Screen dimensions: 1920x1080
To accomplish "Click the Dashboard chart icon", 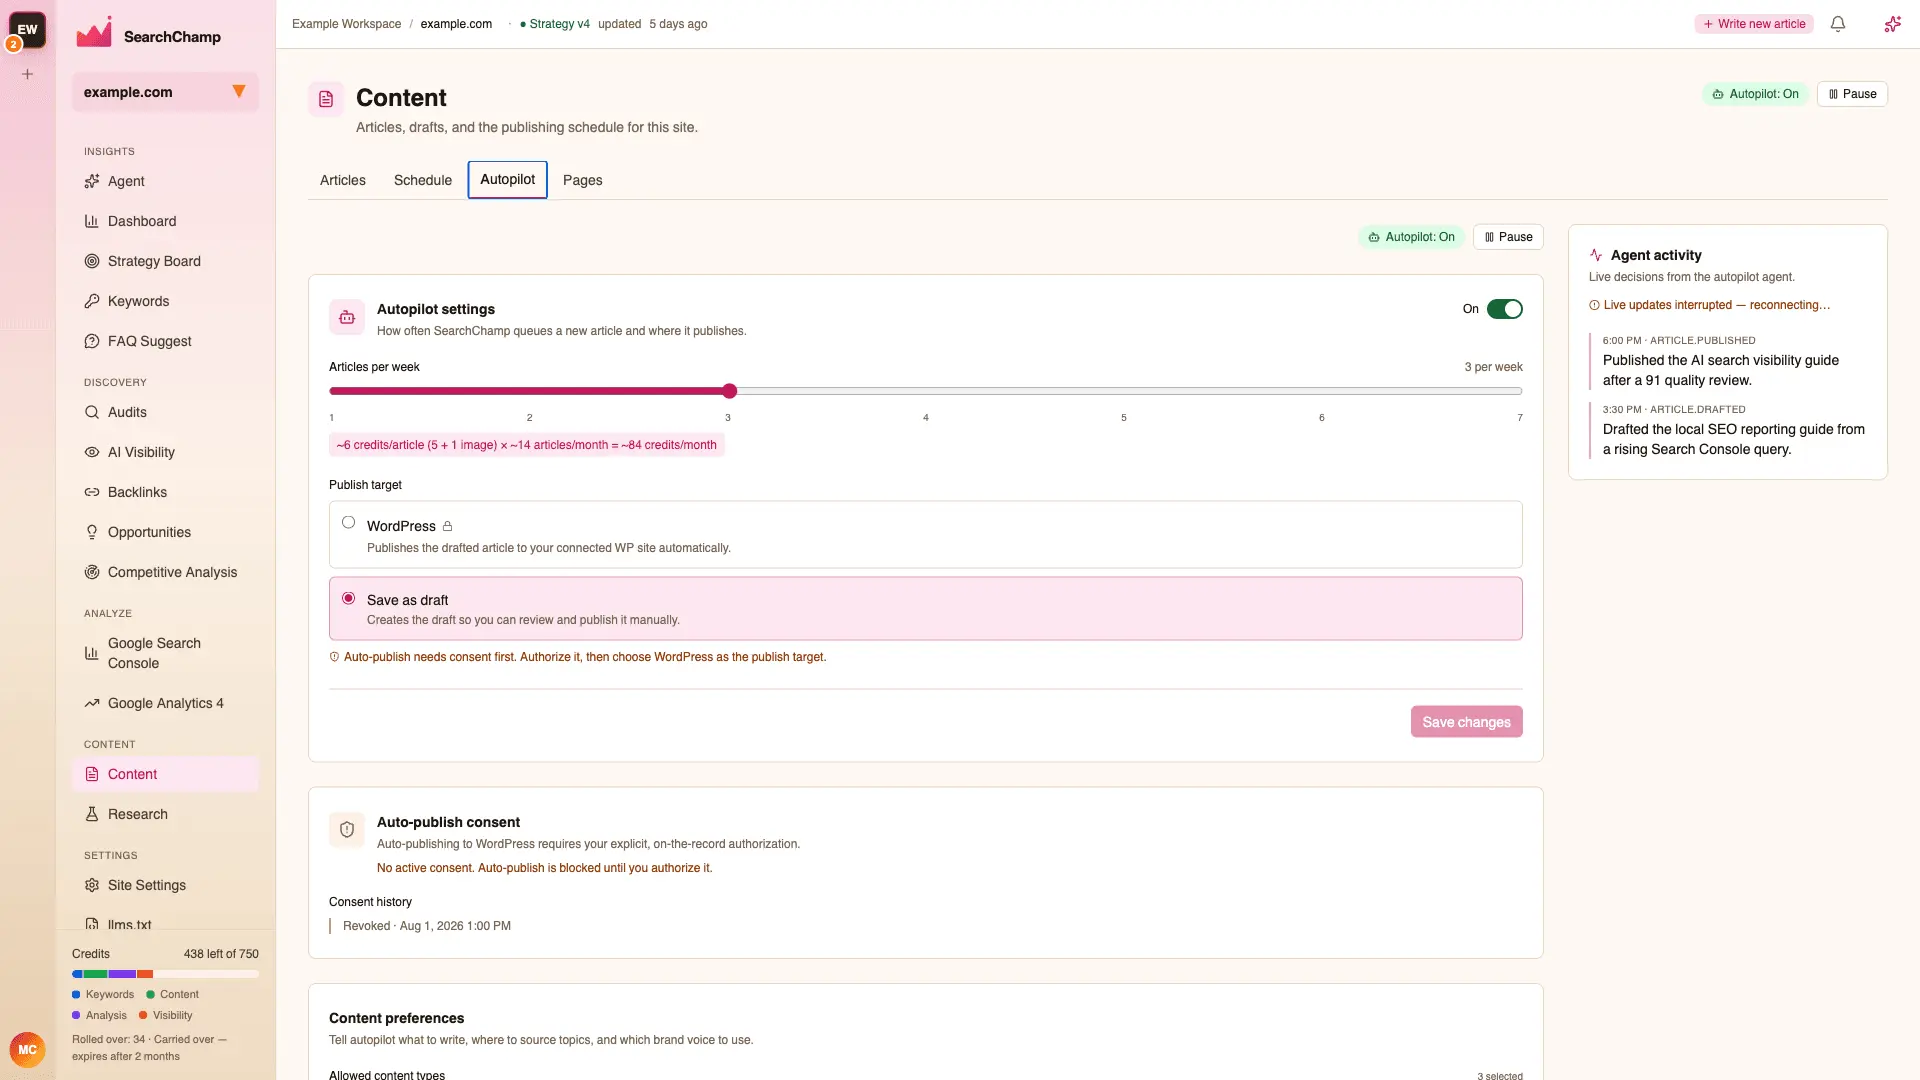I will click(92, 221).
